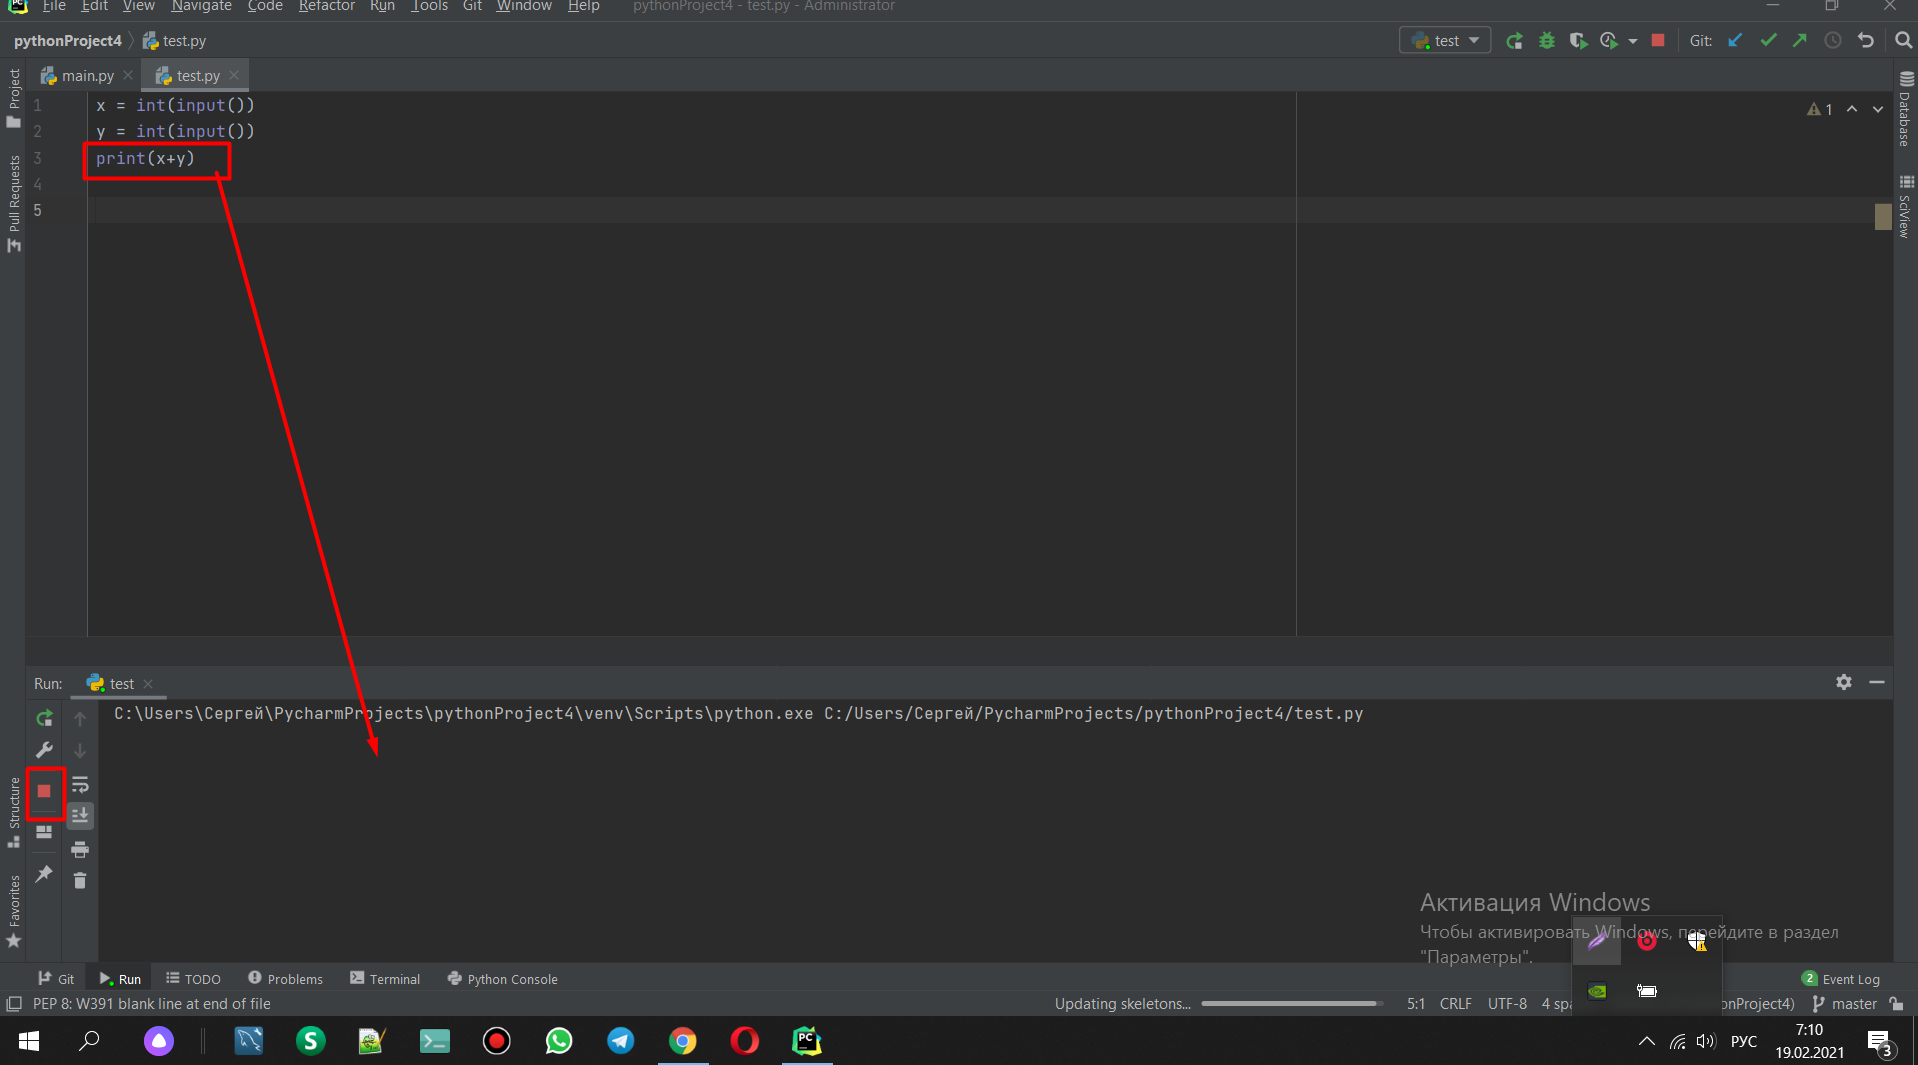The image size is (1918, 1065).
Task: Open Telegram from the taskbar
Action: click(621, 1041)
